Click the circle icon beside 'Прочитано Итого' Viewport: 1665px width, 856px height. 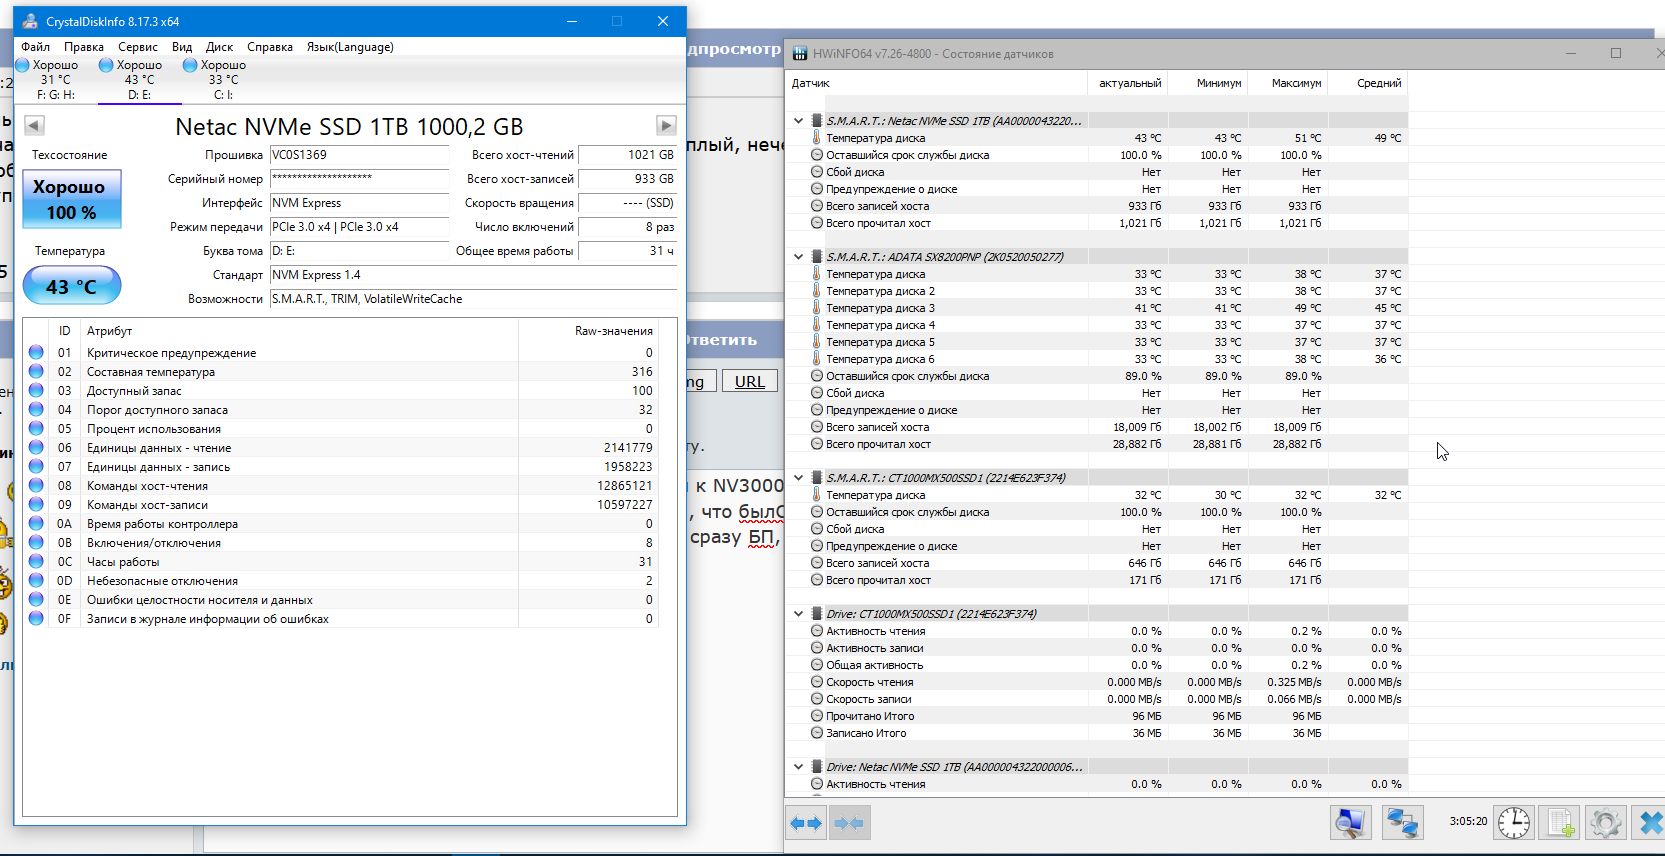pyautogui.click(x=817, y=716)
